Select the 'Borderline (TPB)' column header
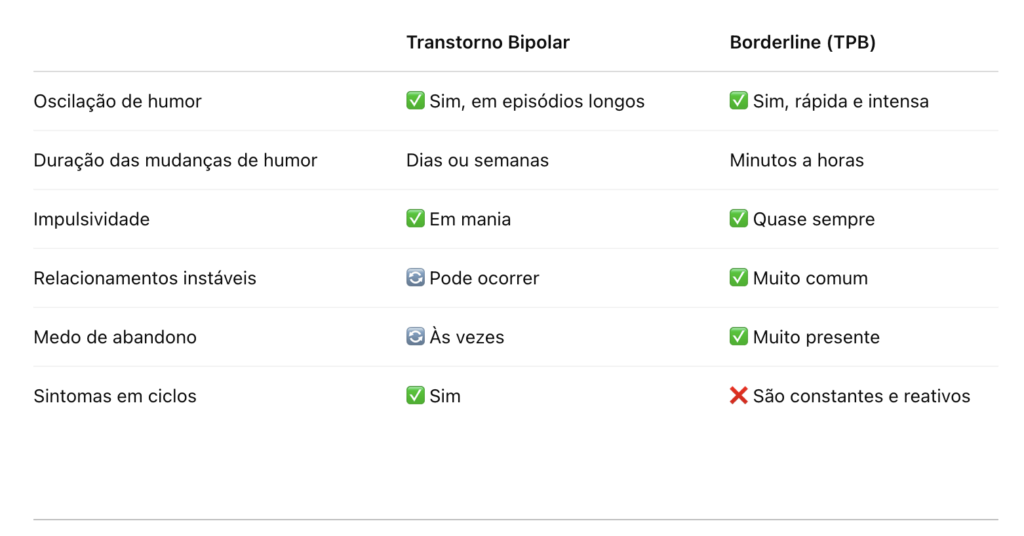The height and width of the screenshot is (536, 1024). (803, 42)
